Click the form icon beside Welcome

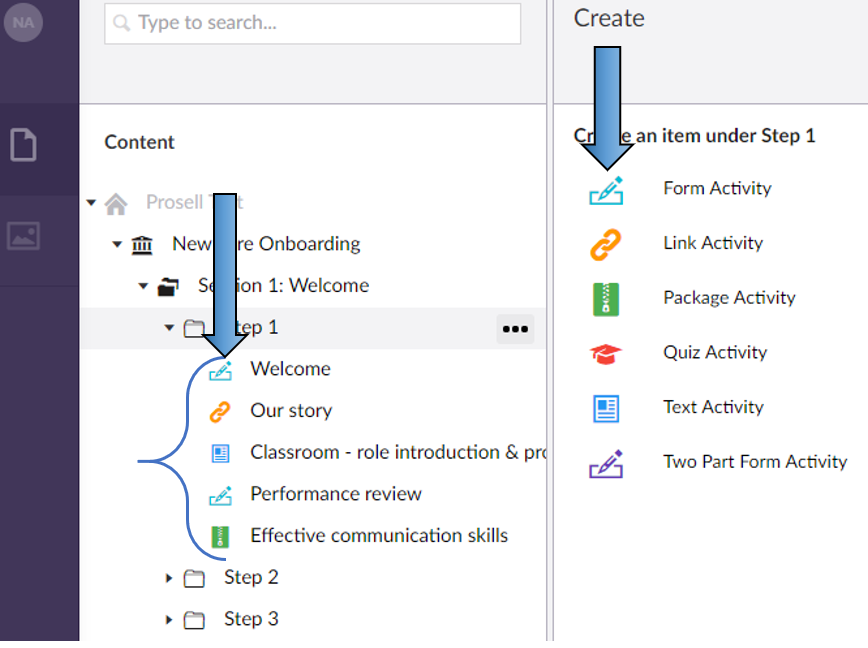click(220, 369)
